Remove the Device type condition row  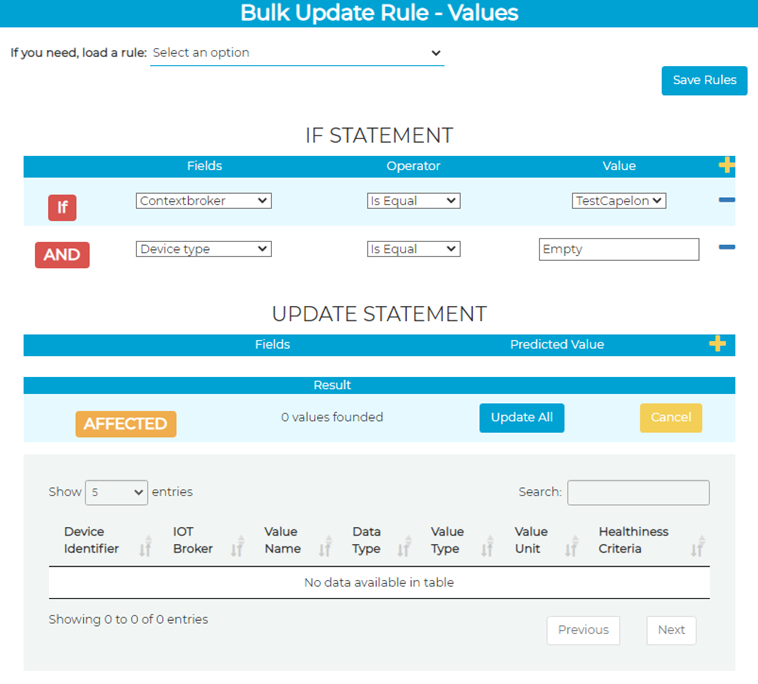726,247
